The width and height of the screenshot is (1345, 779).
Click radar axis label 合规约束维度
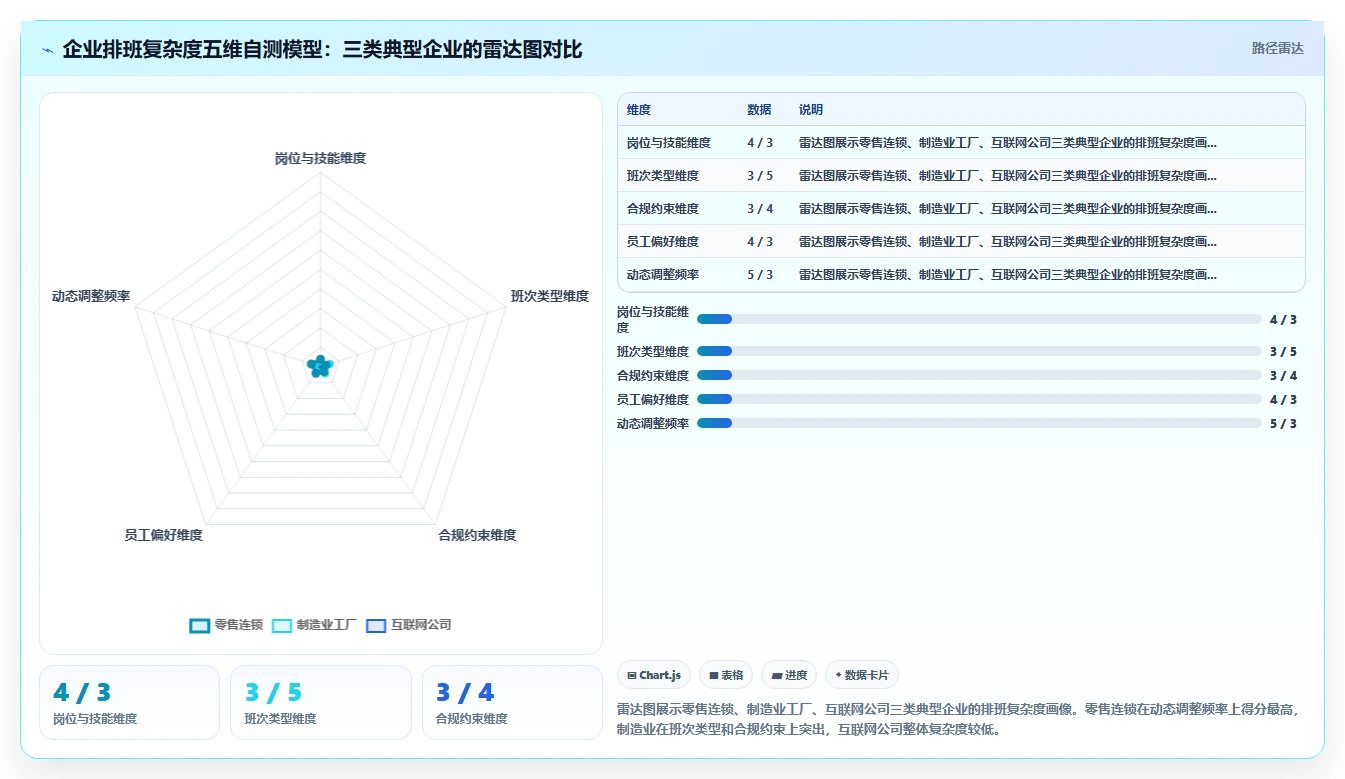(x=477, y=535)
